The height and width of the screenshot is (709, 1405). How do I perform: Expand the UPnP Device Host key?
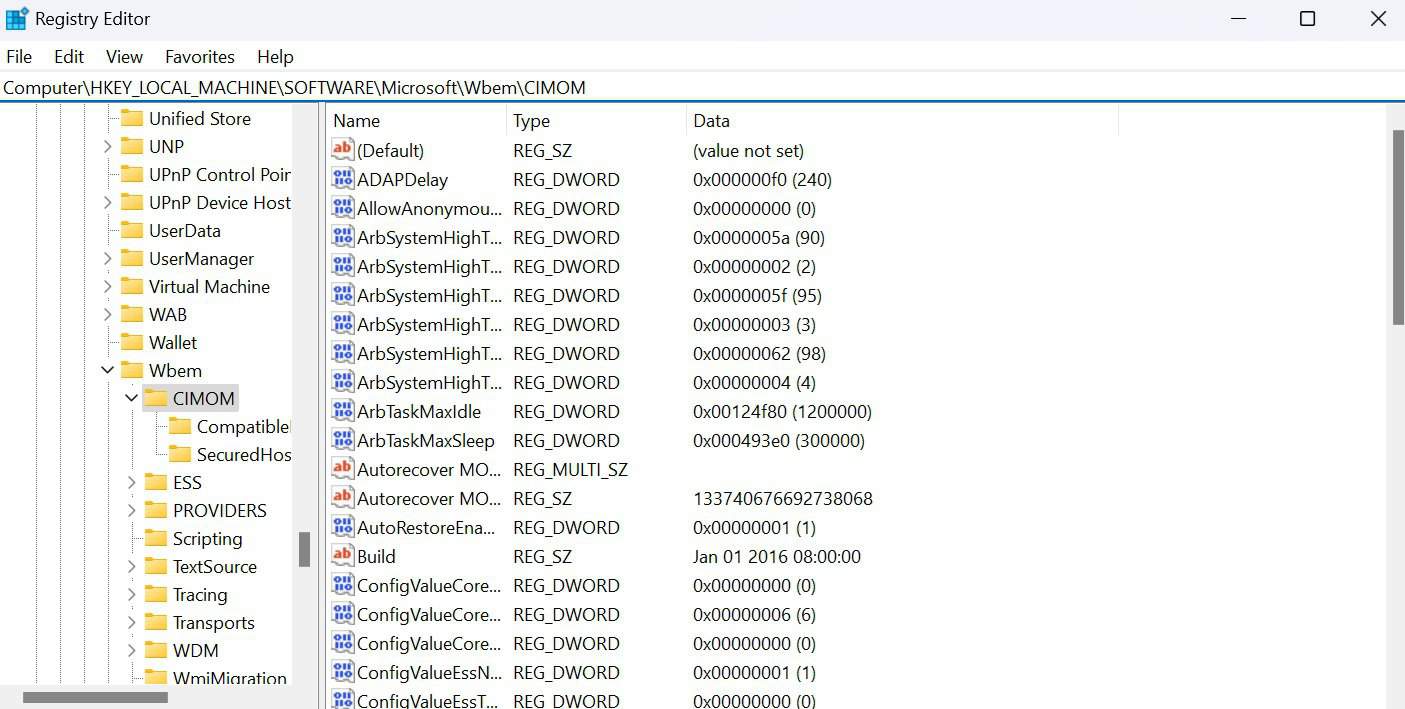108,202
